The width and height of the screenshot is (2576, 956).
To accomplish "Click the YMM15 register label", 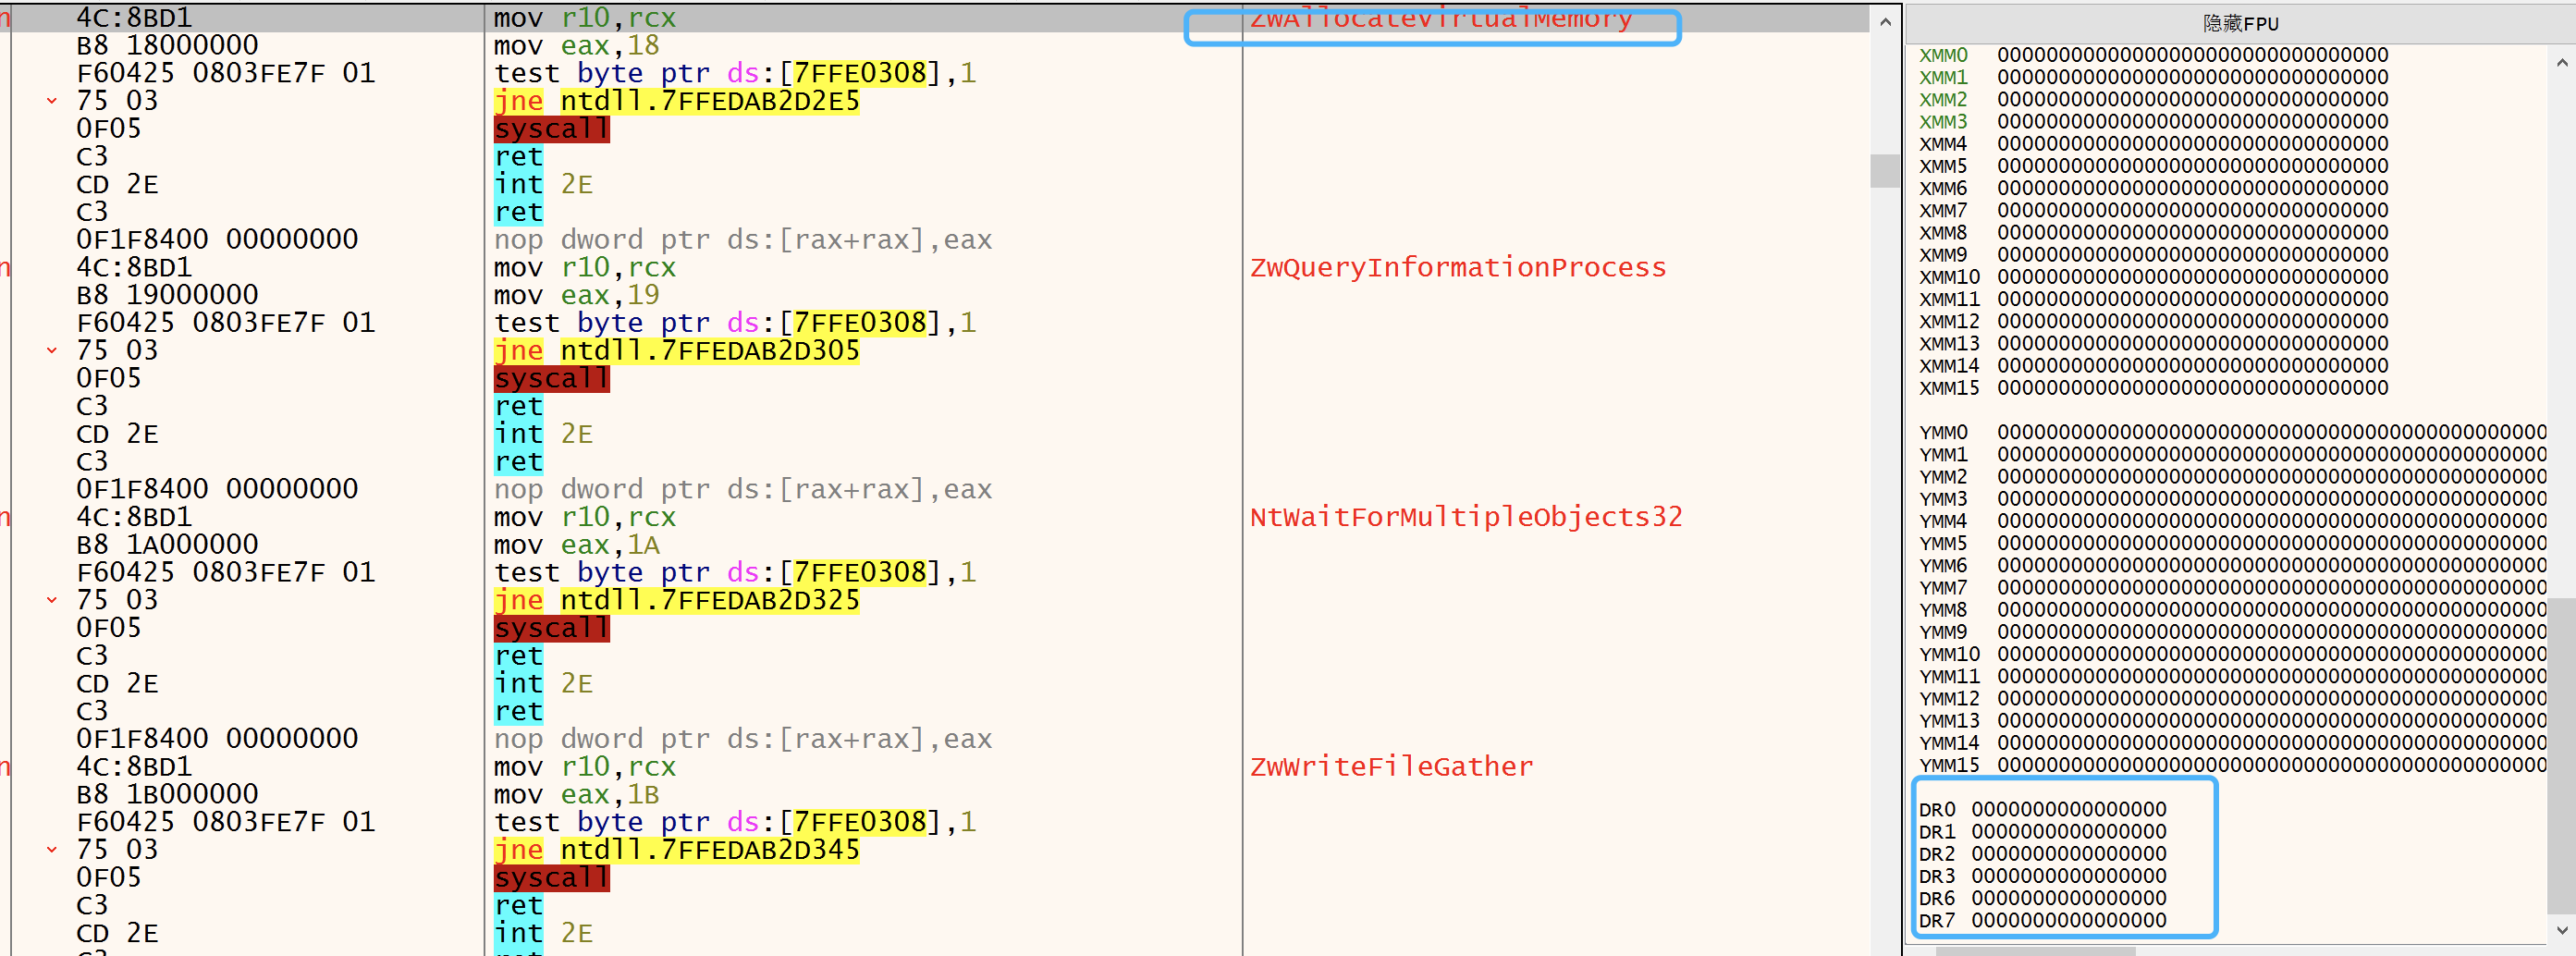I will point(1949,765).
